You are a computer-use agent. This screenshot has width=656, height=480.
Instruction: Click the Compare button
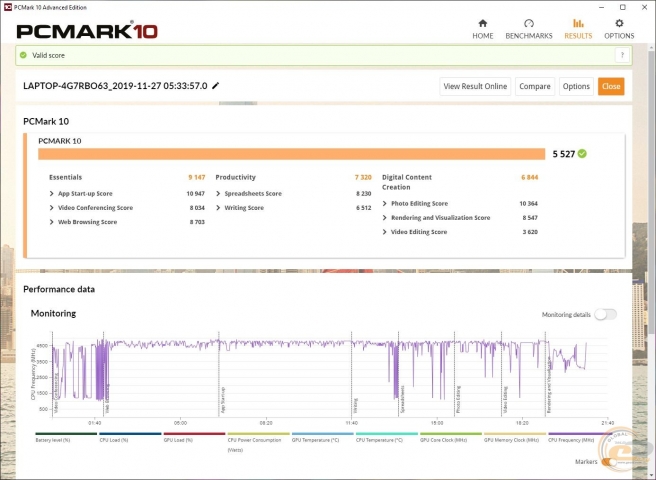(x=535, y=86)
